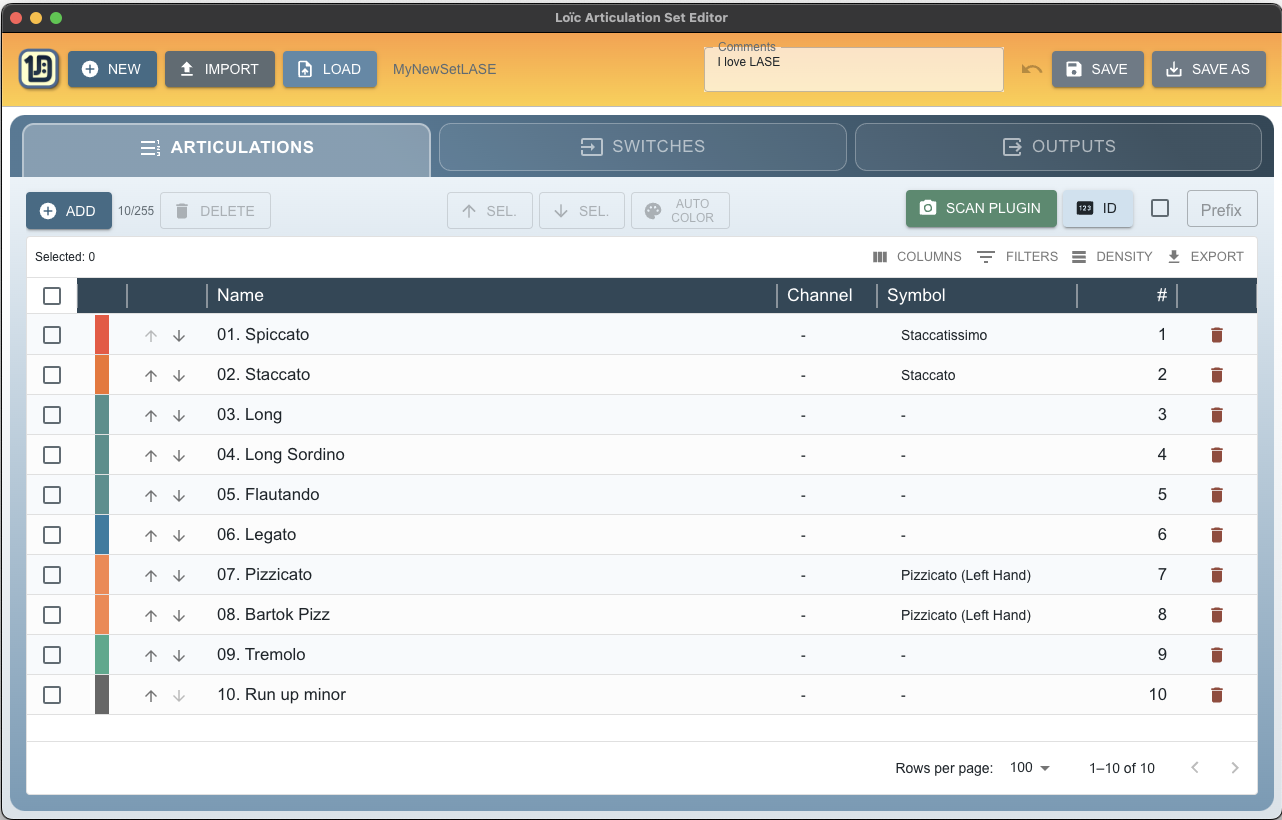Trash the 09. Tremolo articulation
The width and height of the screenshot is (1282, 820).
coord(1217,655)
